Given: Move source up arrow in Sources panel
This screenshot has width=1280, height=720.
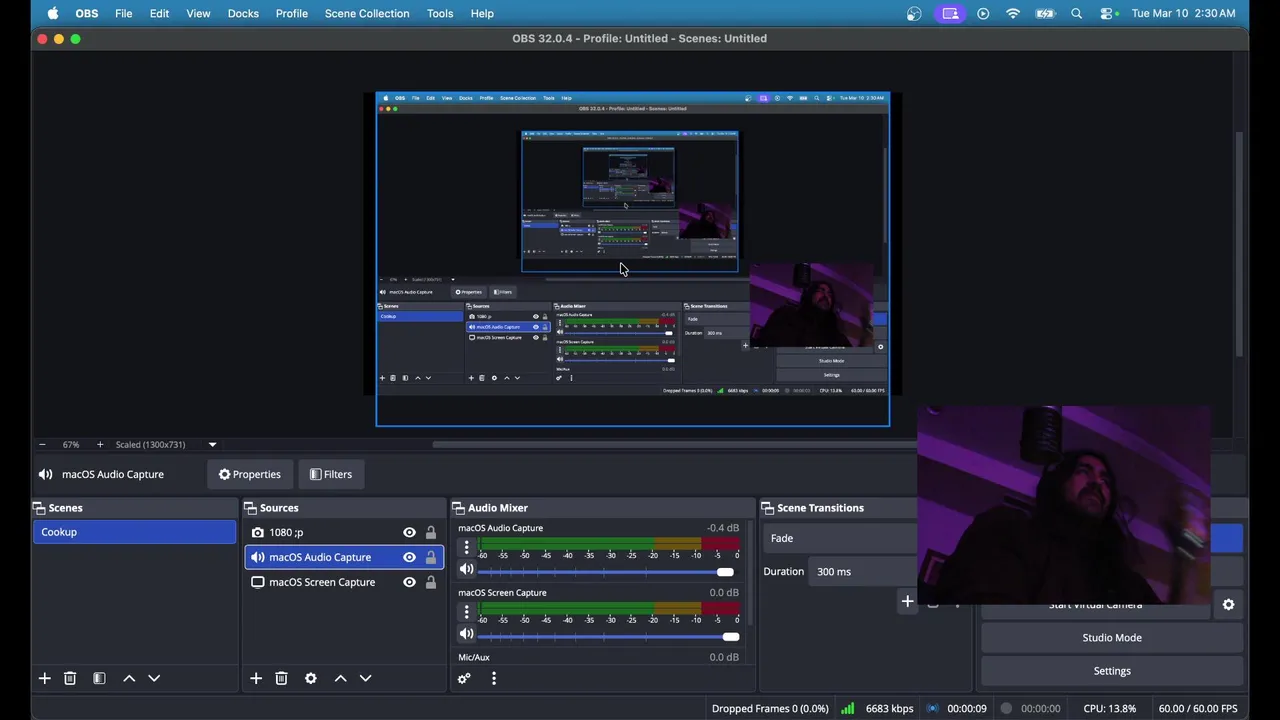Looking at the screenshot, I should pos(340,678).
